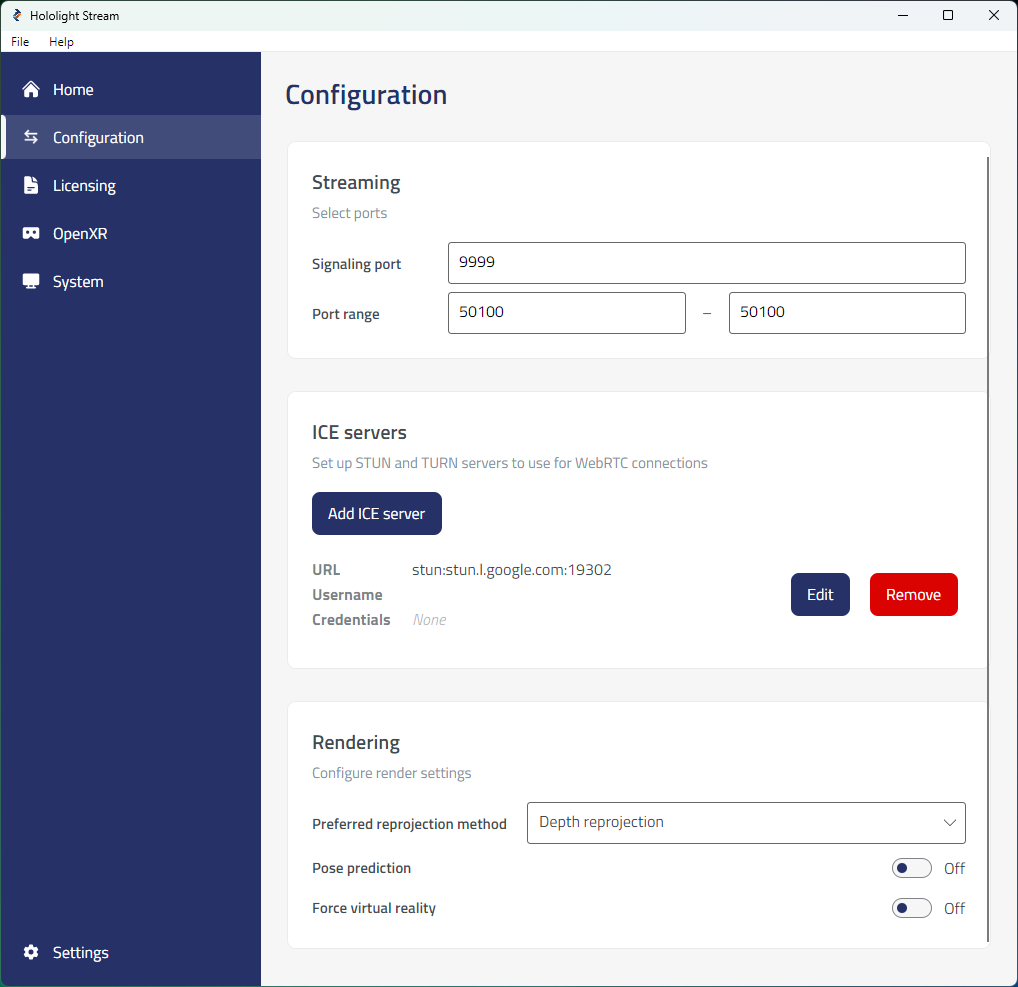
Task: Remove the Google STUN server entry
Action: pos(913,594)
